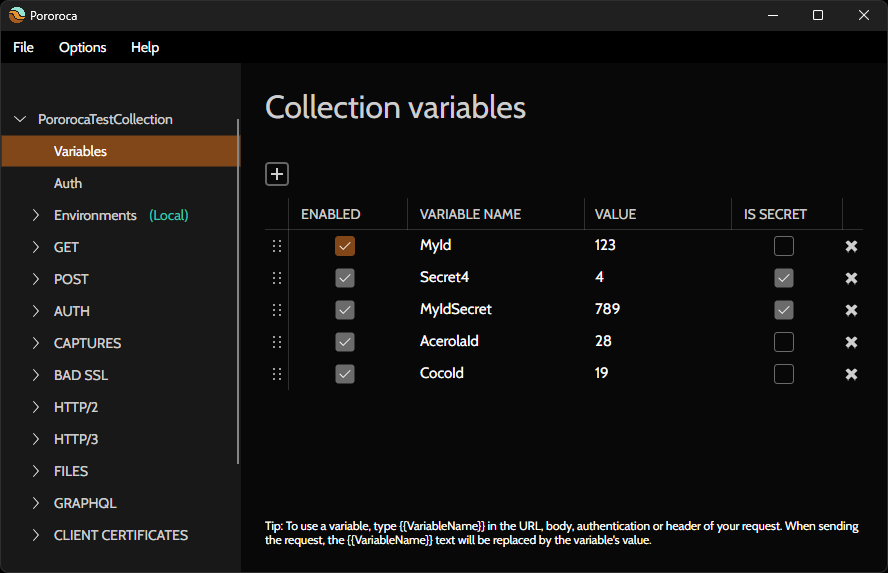Image resolution: width=888 pixels, height=573 pixels.
Task: Disable the MyIdSecret variable
Action: pyautogui.click(x=345, y=310)
